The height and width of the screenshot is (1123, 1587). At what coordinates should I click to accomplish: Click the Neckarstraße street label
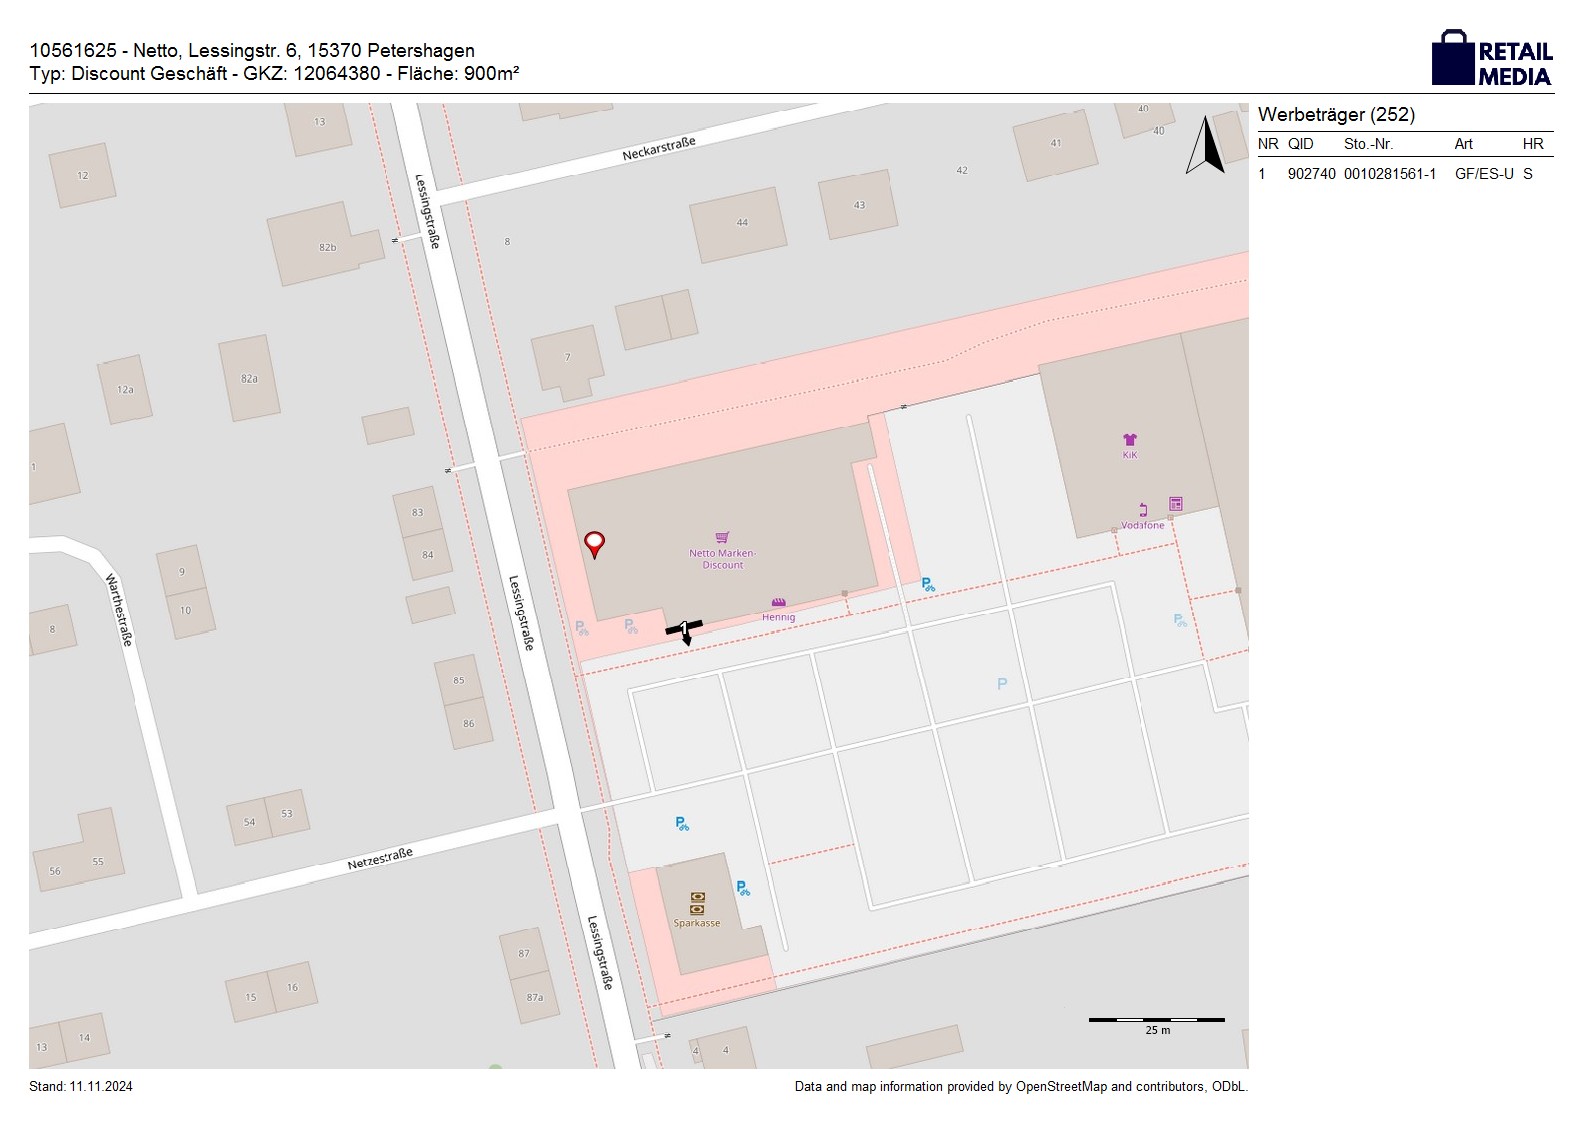pos(658,149)
